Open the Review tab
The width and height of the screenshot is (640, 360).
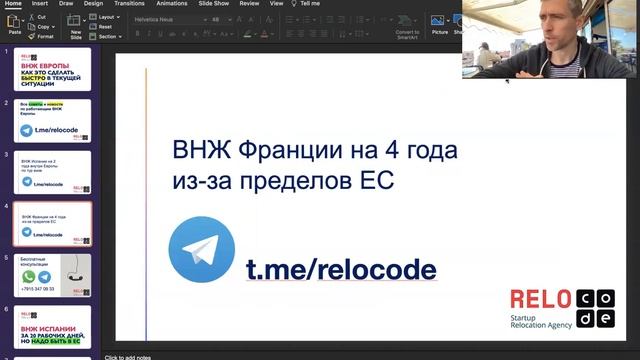click(249, 3)
